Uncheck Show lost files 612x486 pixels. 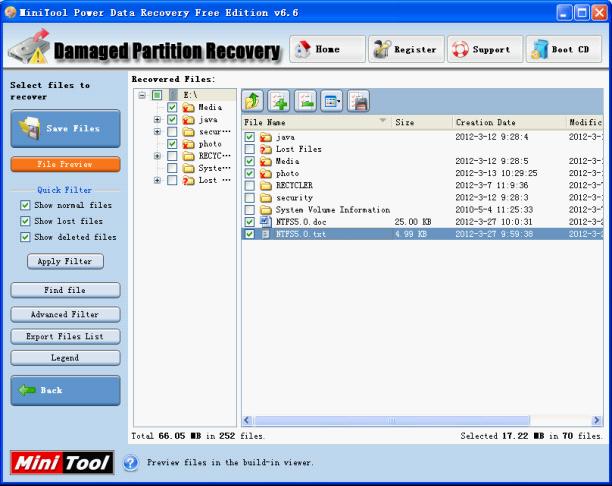coord(25,221)
